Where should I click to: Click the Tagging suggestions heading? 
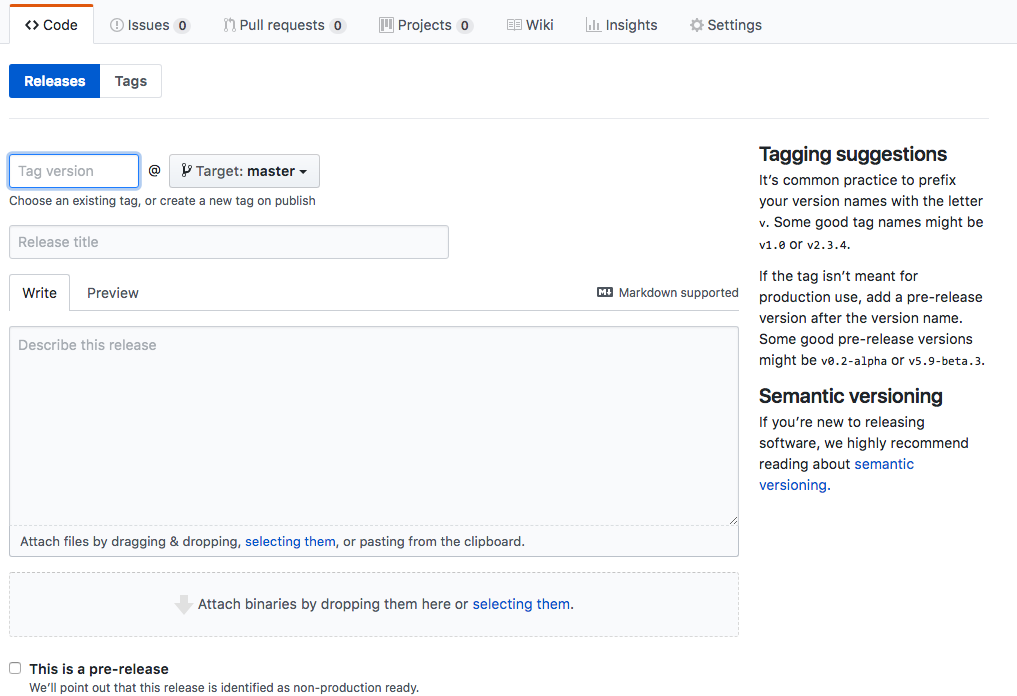[x=853, y=154]
